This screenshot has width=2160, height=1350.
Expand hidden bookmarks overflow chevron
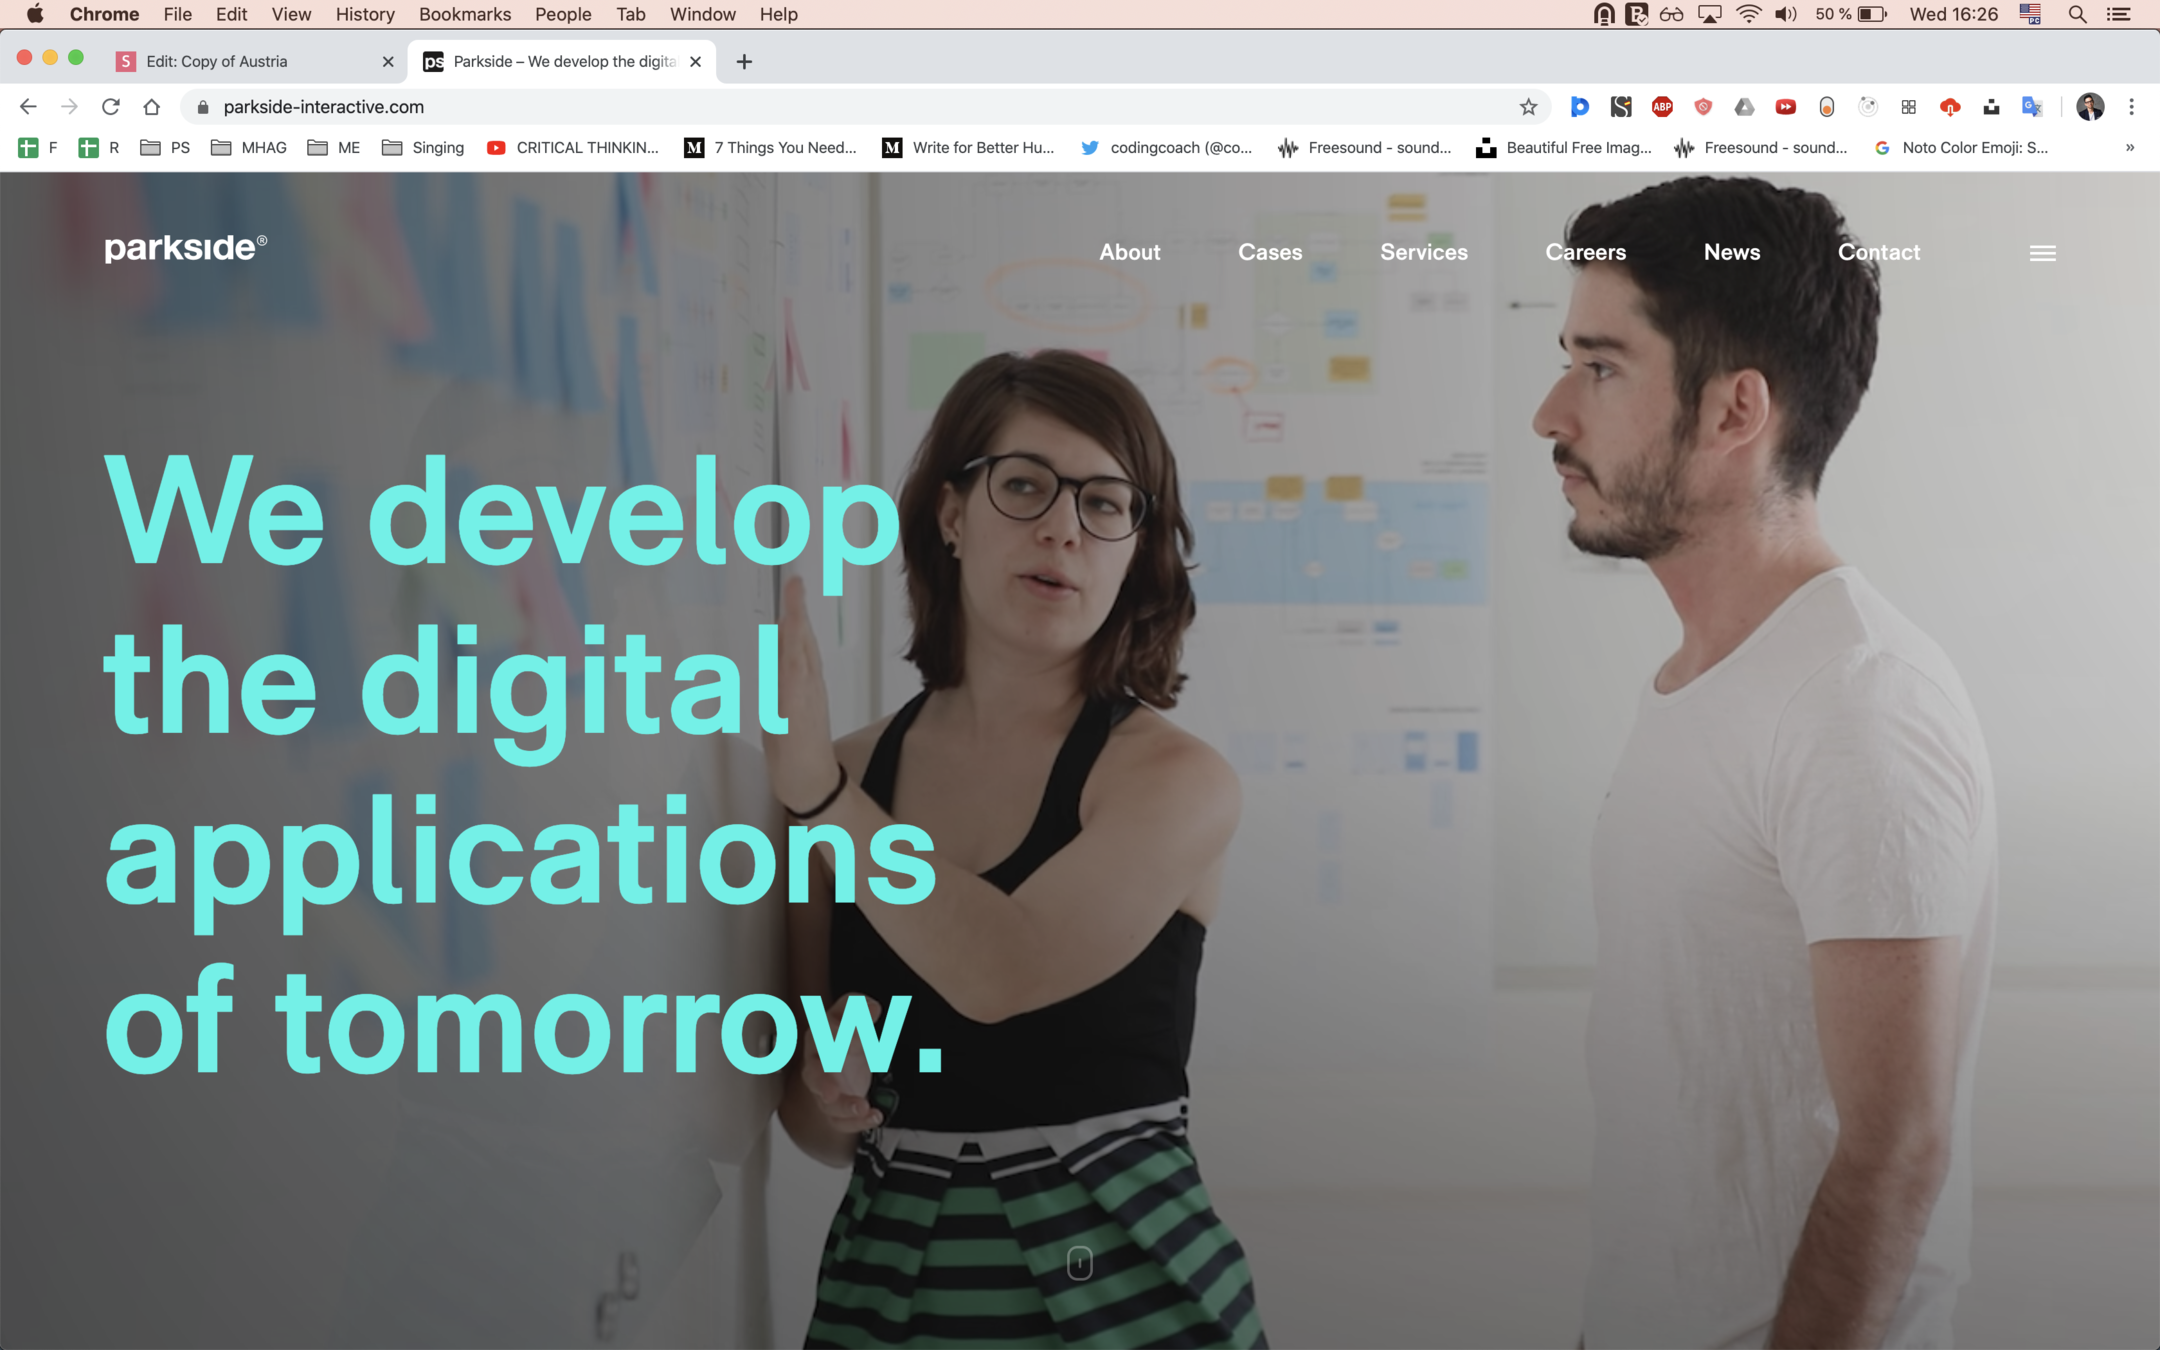click(2129, 148)
